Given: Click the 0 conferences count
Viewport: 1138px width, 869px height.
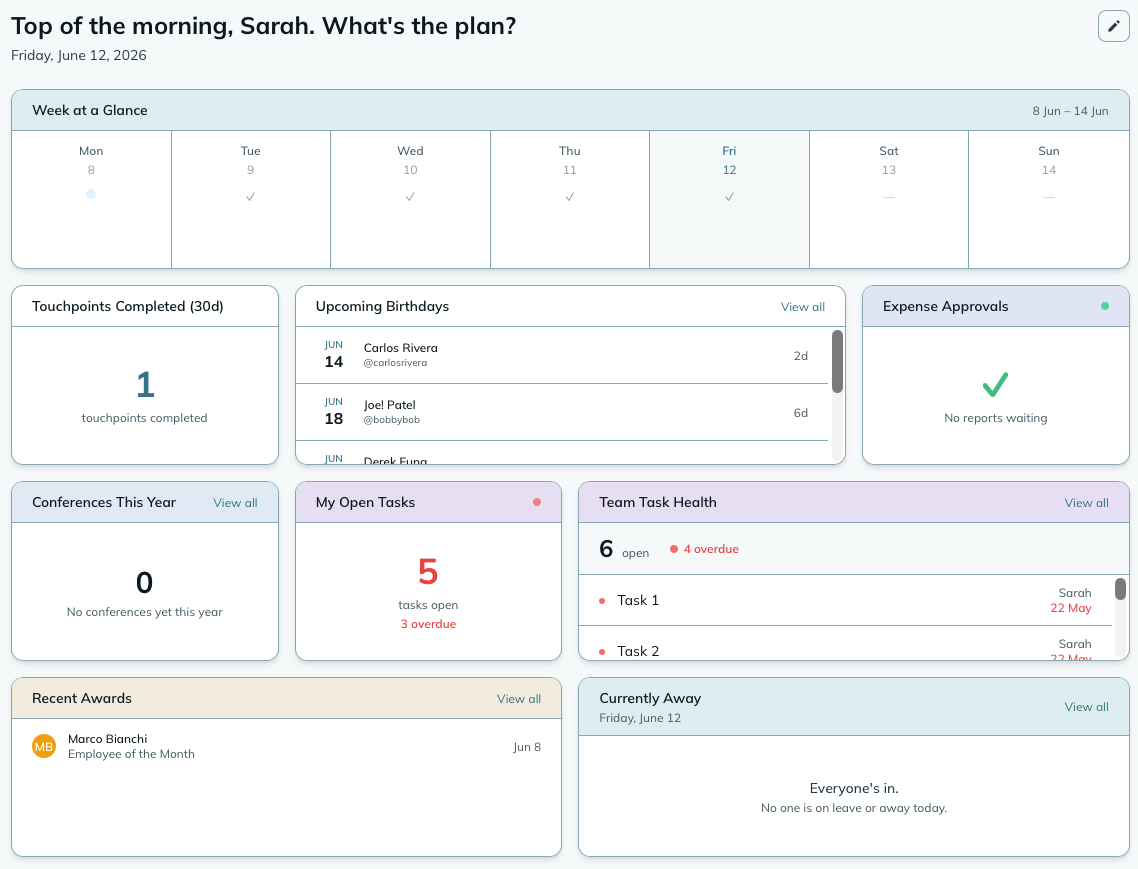Looking at the screenshot, I should [x=144, y=582].
